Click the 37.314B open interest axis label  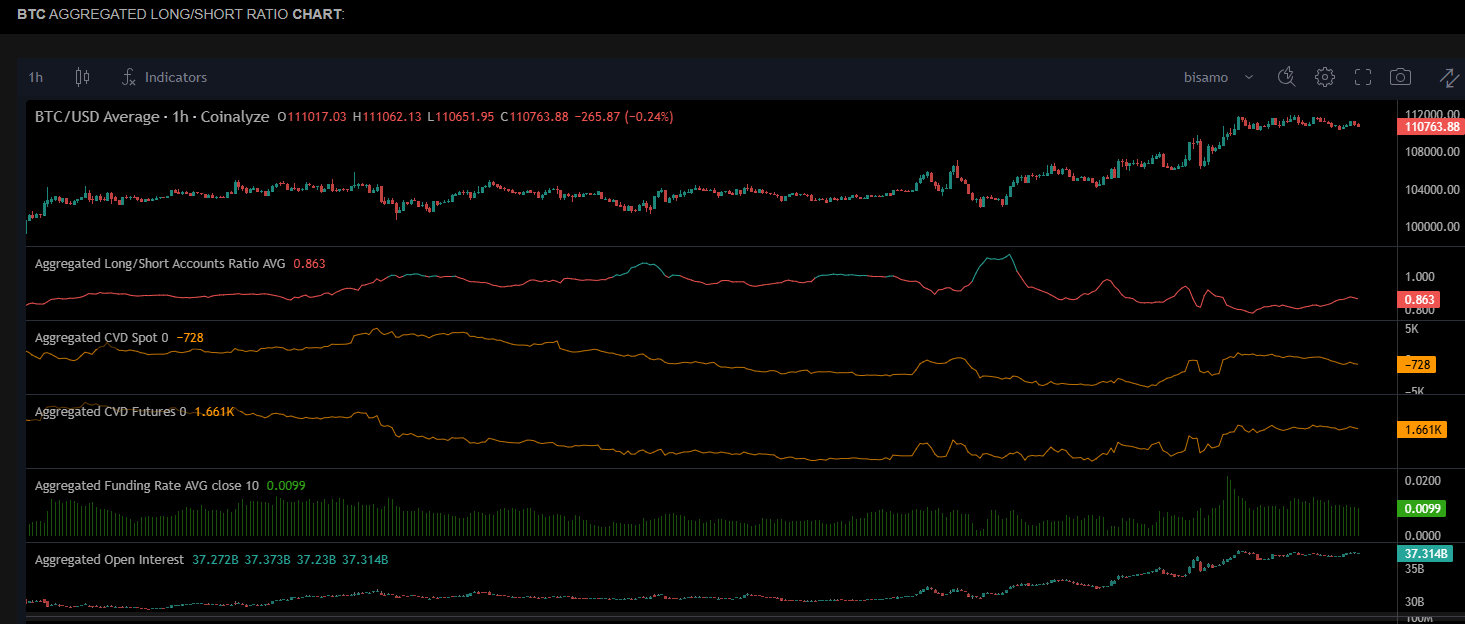tap(1426, 553)
